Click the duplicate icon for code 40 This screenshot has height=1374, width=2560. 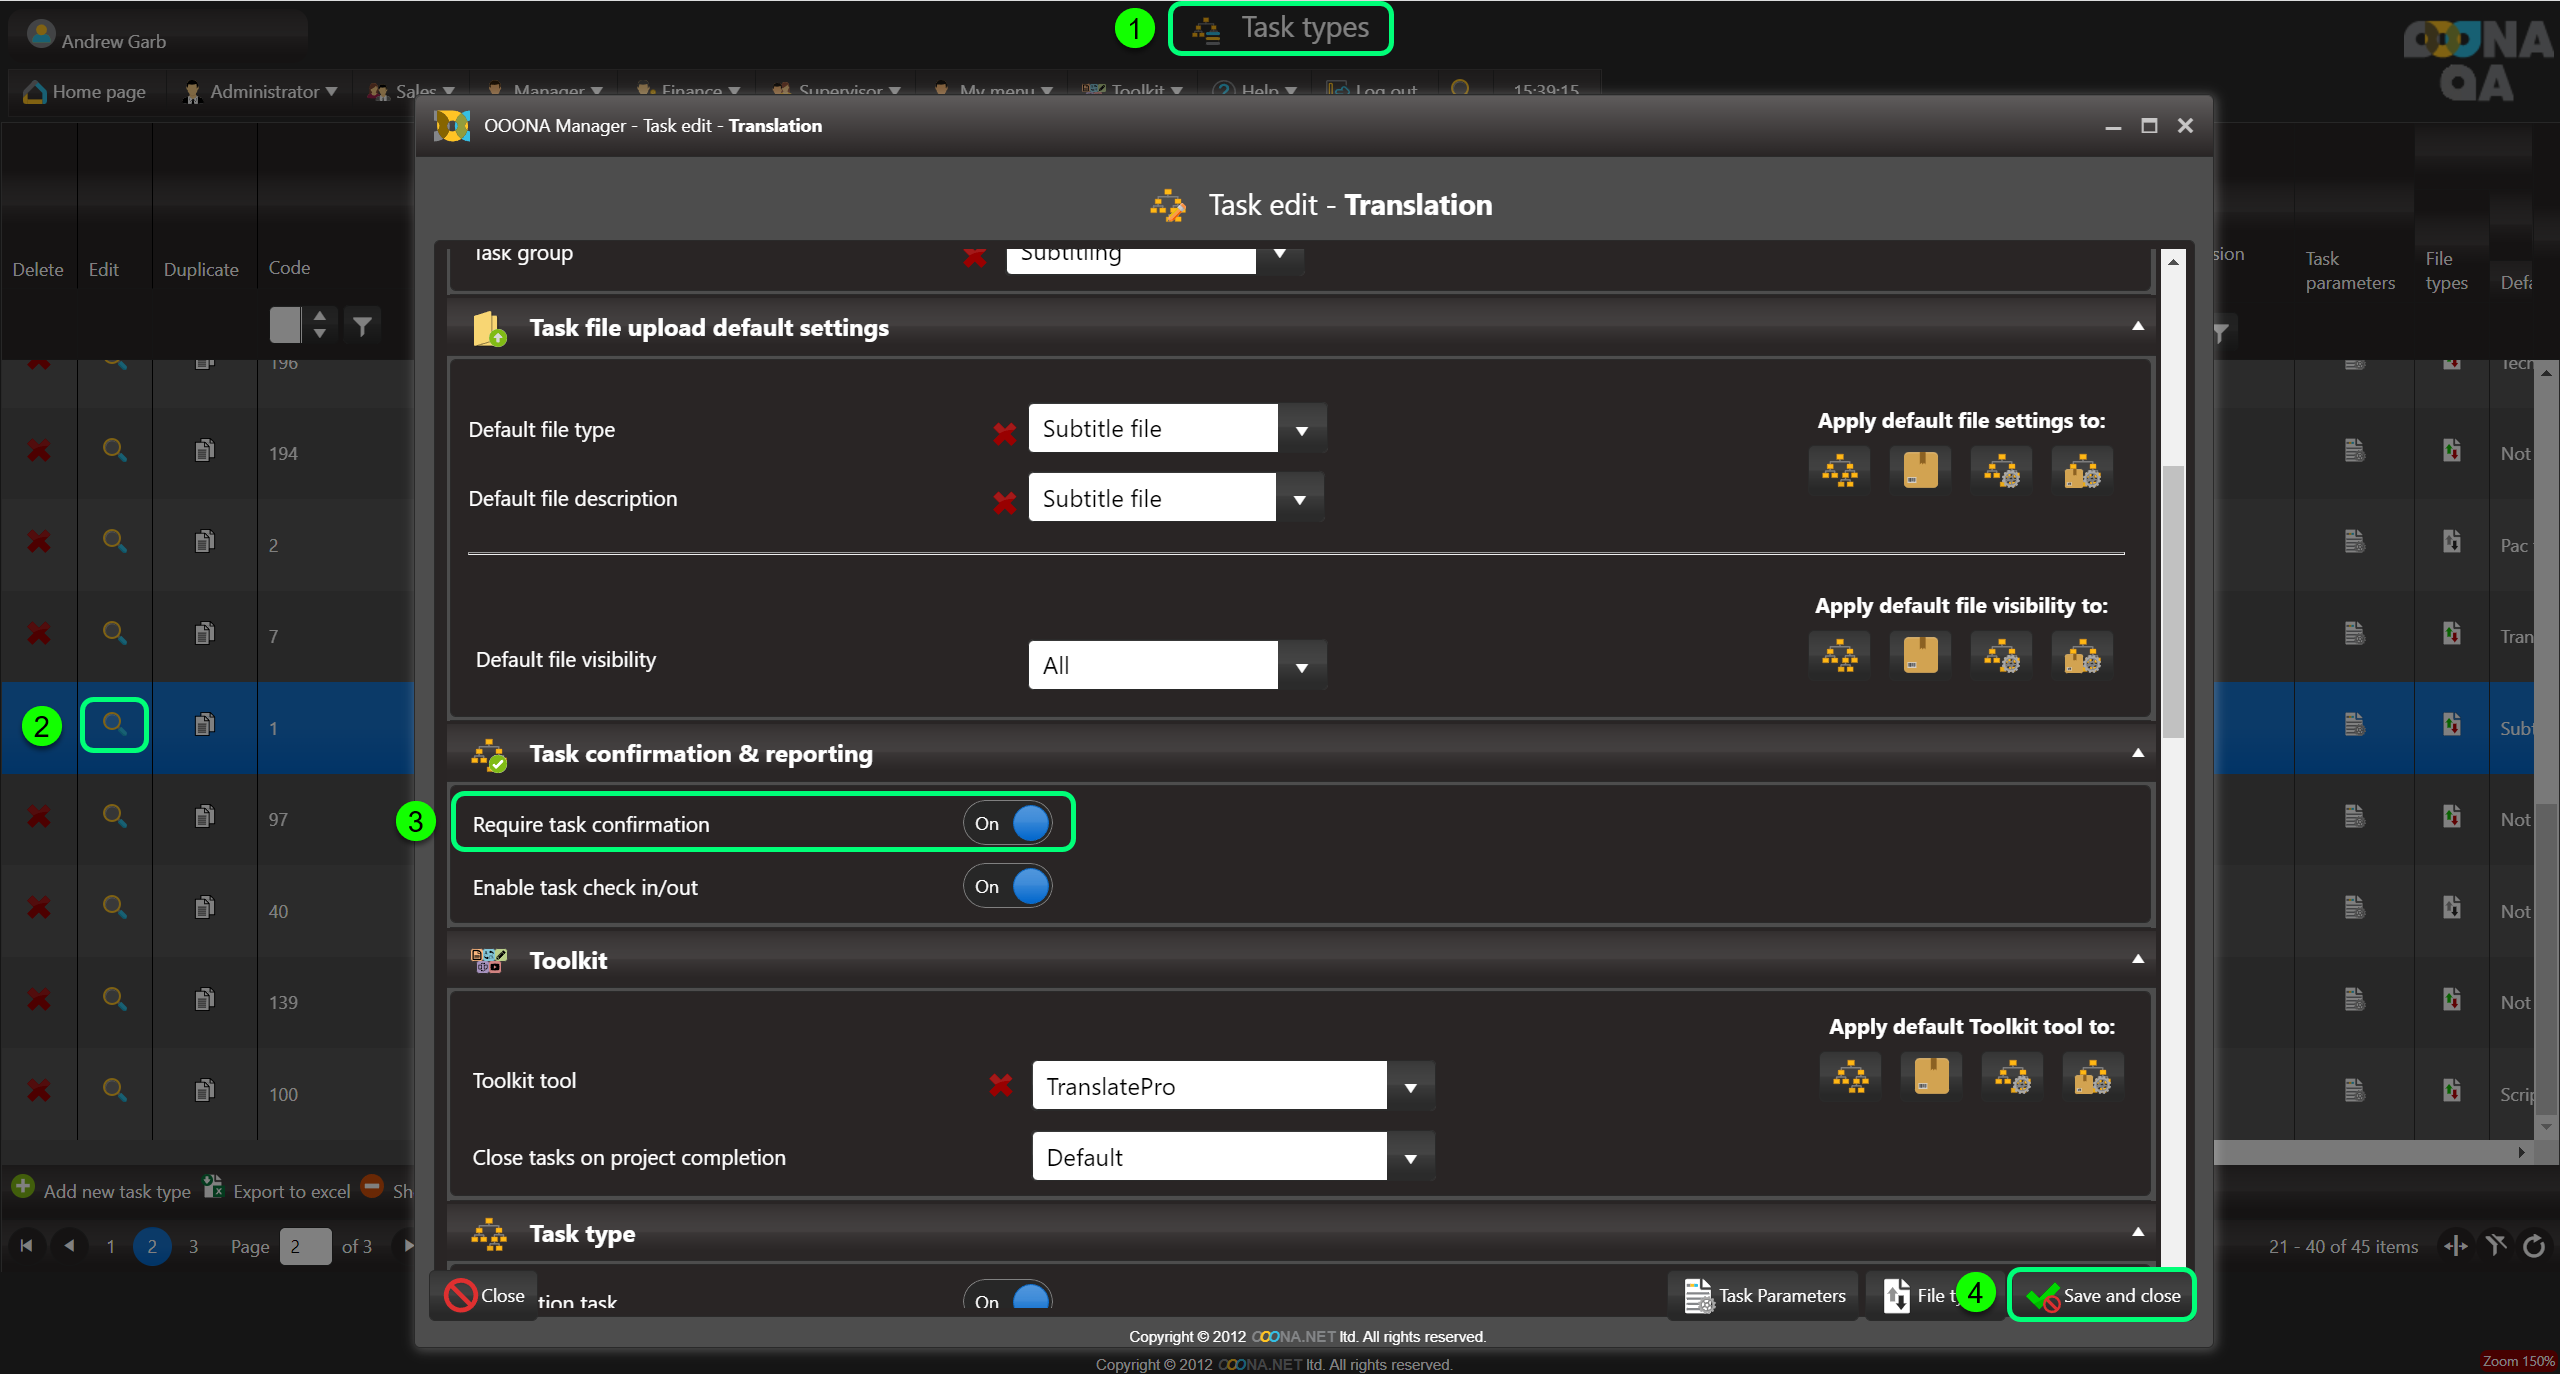204,907
